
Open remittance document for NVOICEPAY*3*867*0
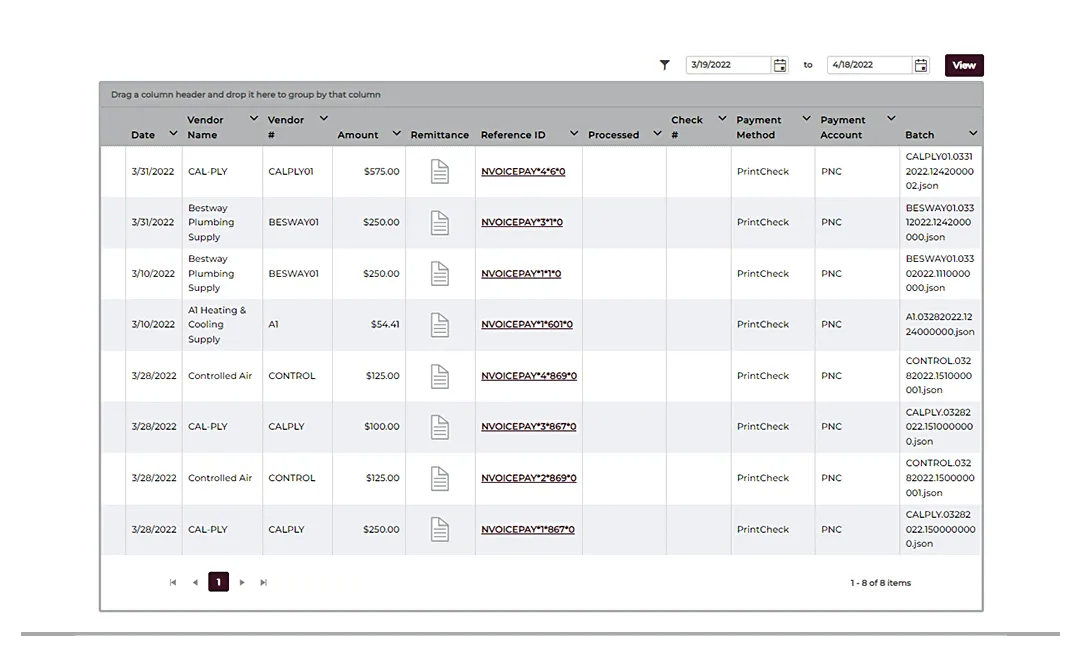click(x=439, y=427)
